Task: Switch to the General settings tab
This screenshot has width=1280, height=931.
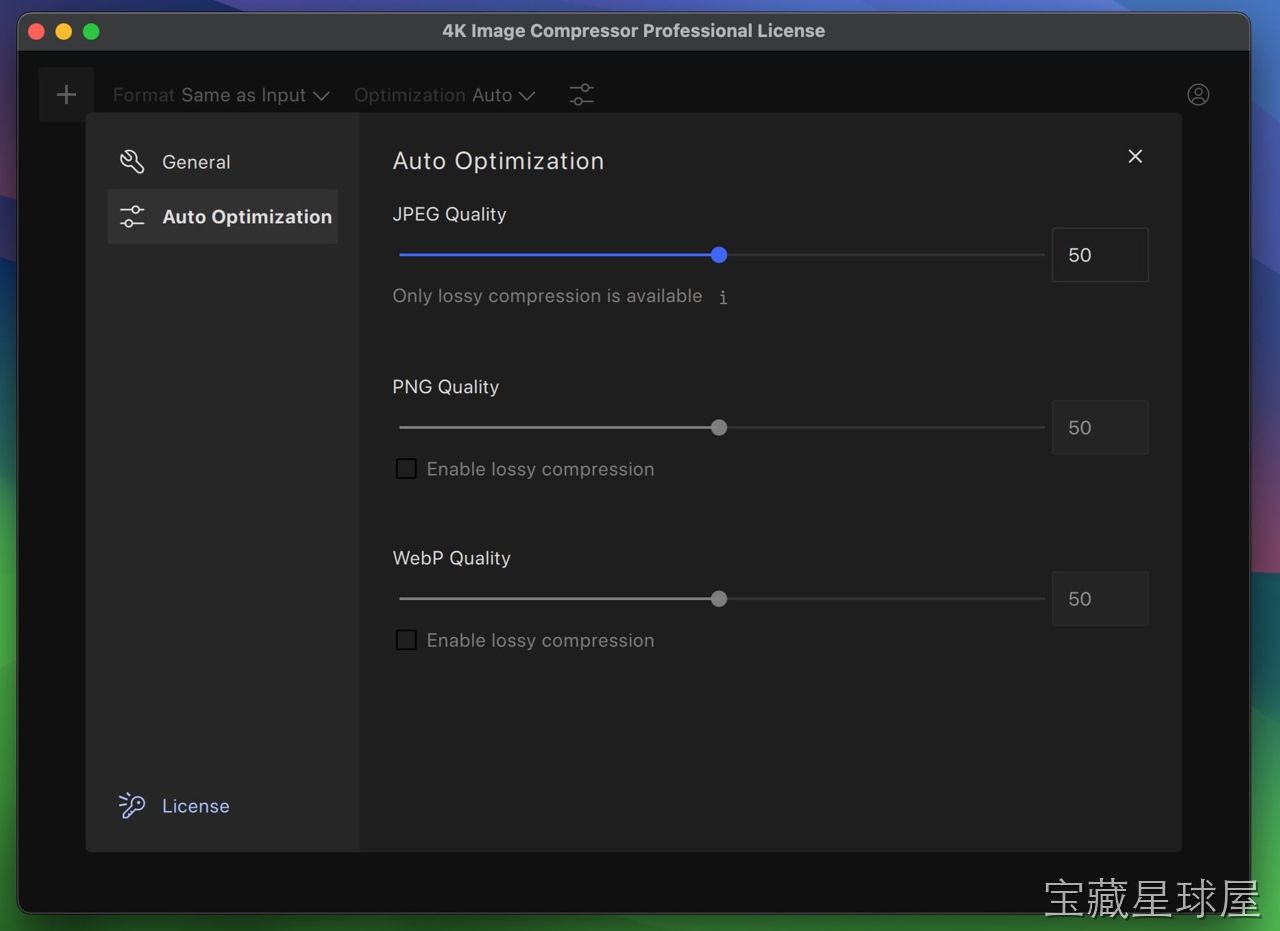Action: [x=223, y=162]
